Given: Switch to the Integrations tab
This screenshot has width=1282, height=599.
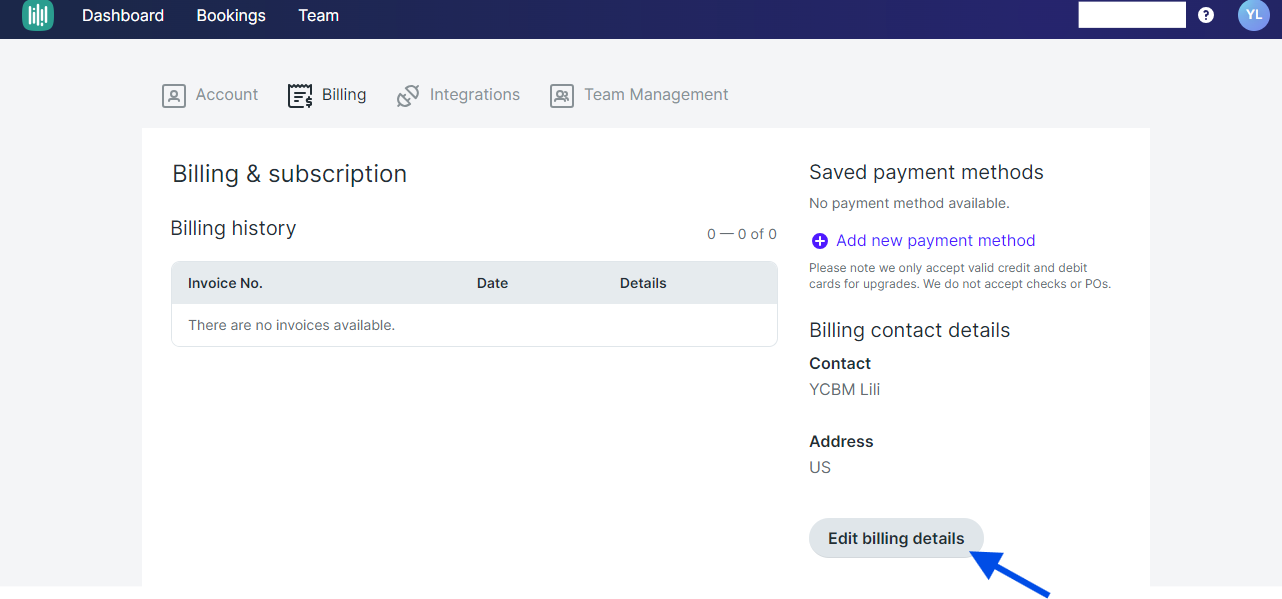Looking at the screenshot, I should tap(475, 95).
